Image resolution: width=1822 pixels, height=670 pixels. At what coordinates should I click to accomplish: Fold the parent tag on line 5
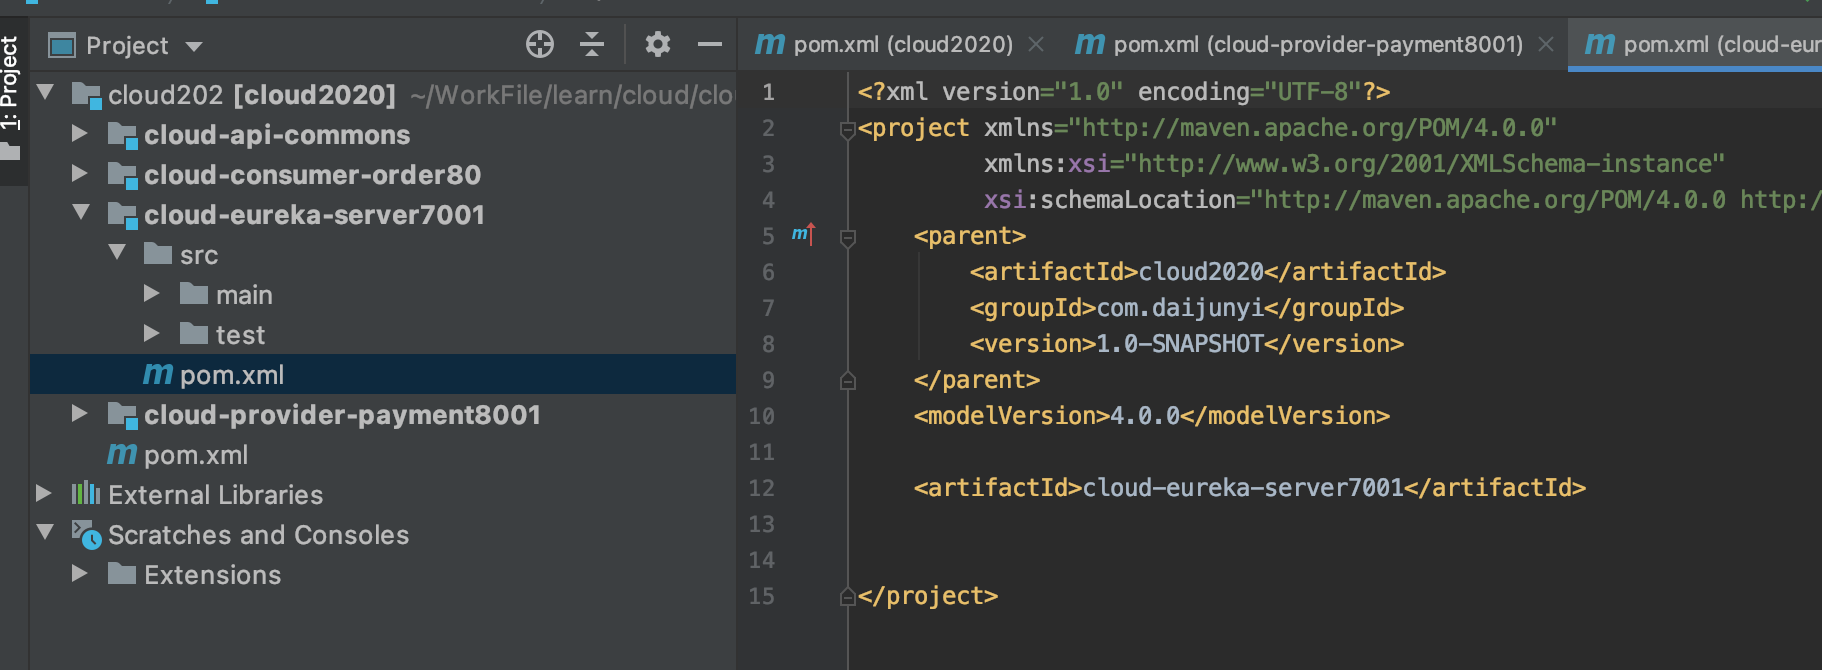(x=848, y=237)
